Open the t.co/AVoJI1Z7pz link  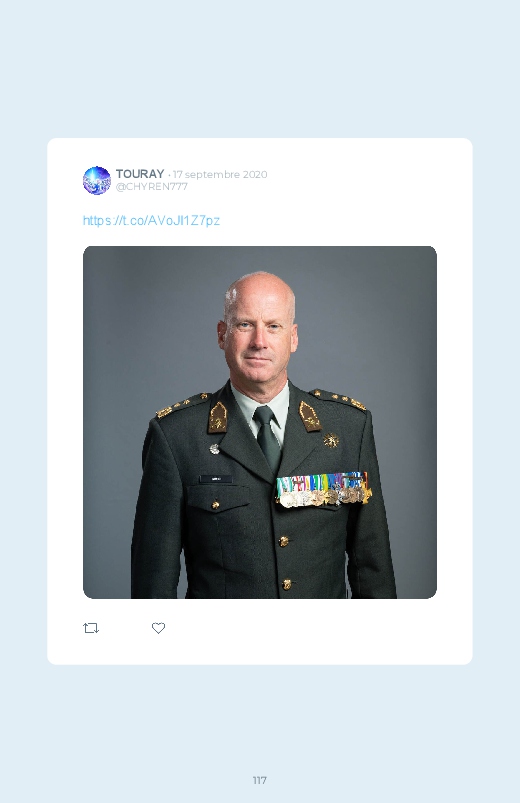coord(151,221)
